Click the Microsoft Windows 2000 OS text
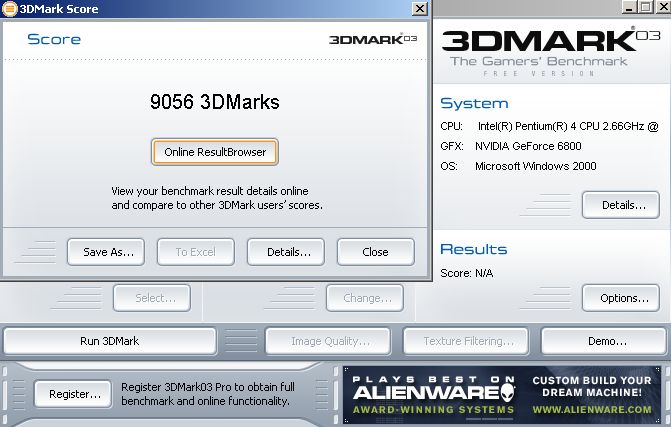 point(535,166)
